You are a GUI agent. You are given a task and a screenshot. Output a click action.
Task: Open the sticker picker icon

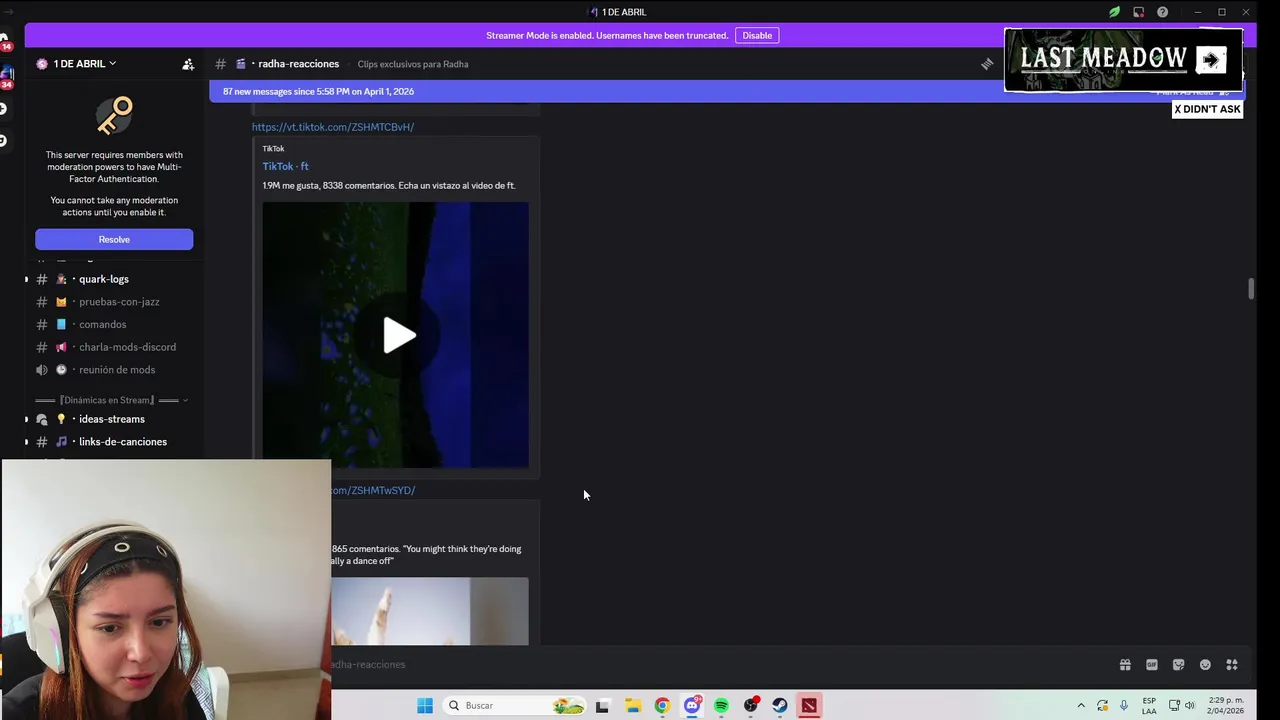[x=1178, y=665]
